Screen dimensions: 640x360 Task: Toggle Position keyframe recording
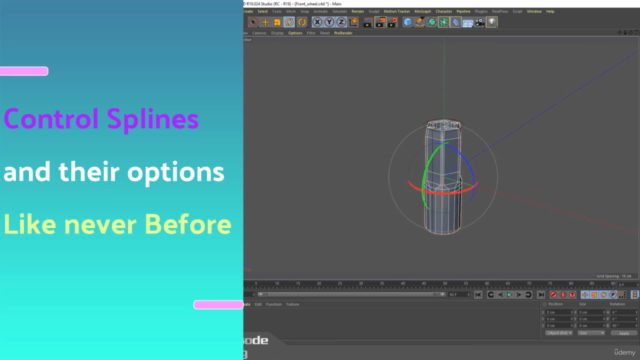click(585, 295)
